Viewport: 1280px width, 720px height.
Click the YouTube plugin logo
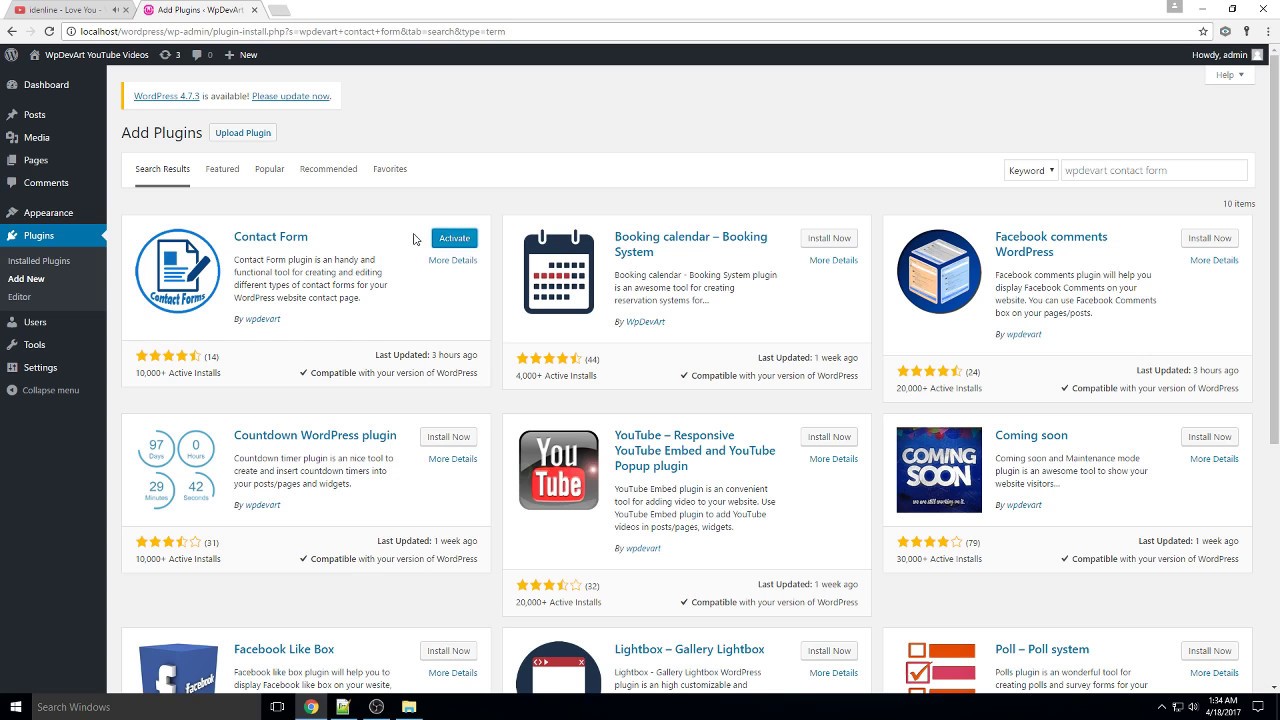559,470
